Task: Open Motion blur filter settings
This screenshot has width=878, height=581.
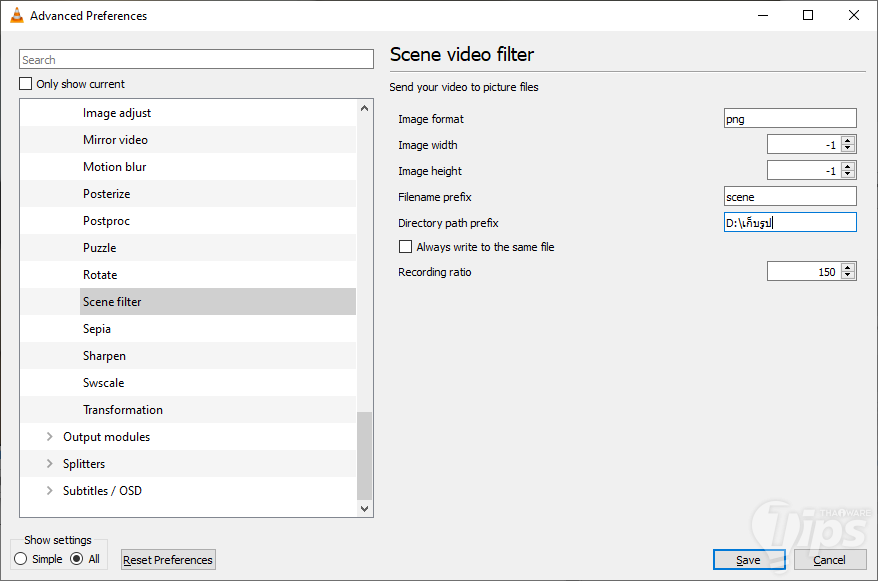Action: click(x=114, y=167)
